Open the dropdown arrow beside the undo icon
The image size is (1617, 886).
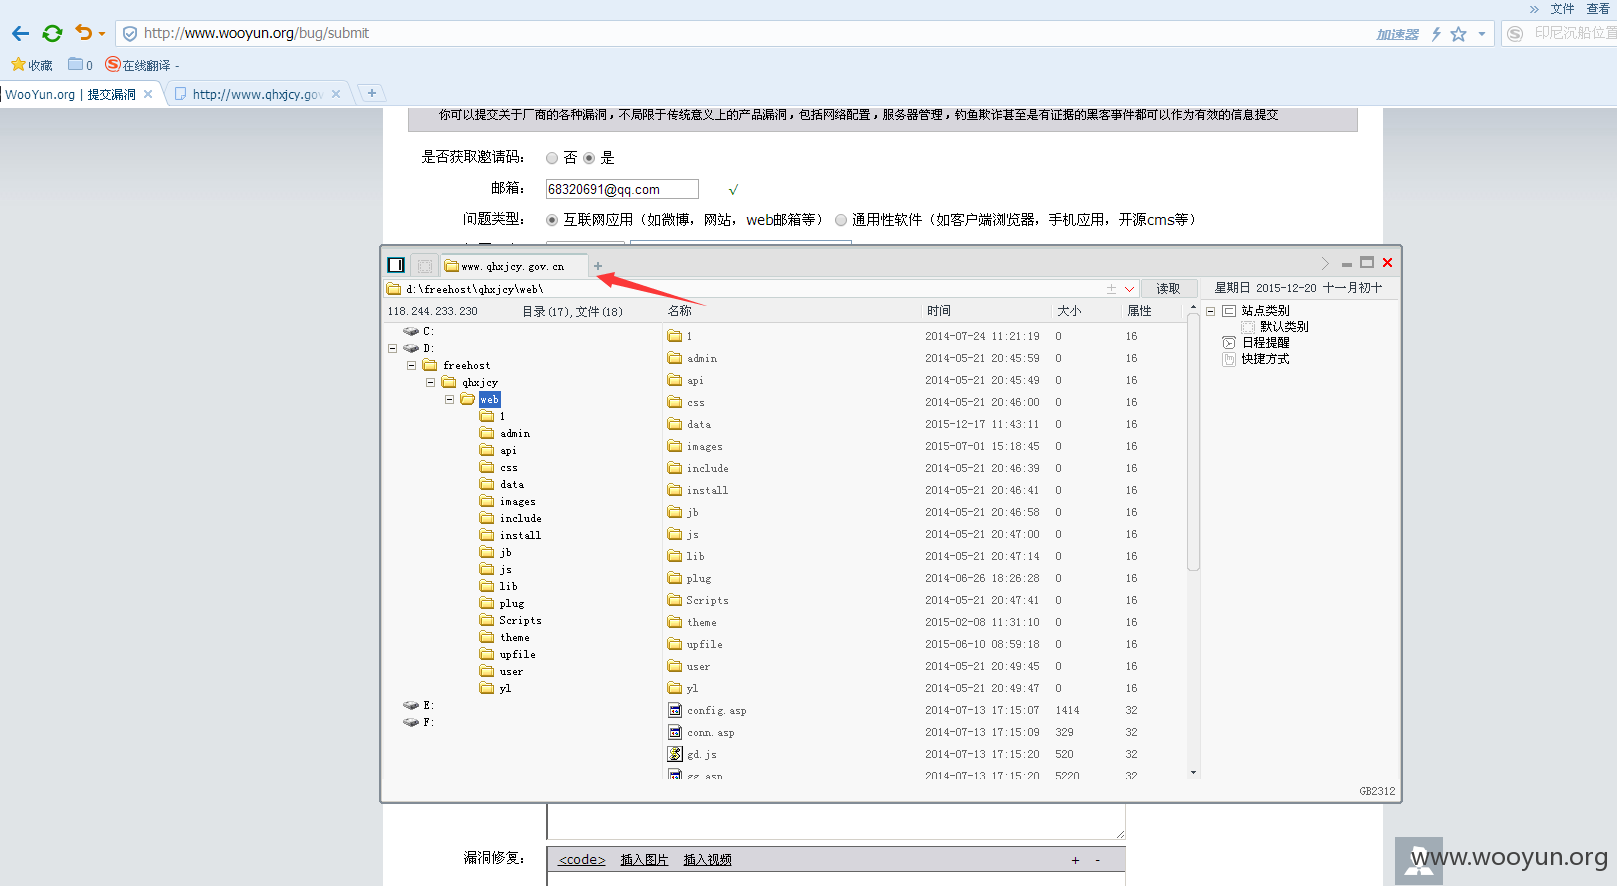pos(102,34)
